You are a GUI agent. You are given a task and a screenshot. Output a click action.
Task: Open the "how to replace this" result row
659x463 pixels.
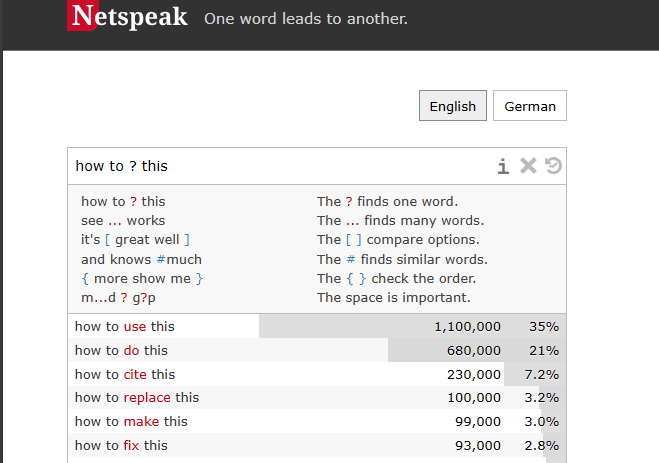[x=137, y=398]
